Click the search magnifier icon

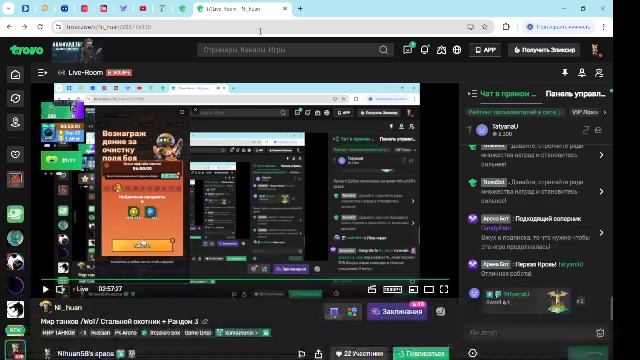(x=383, y=50)
